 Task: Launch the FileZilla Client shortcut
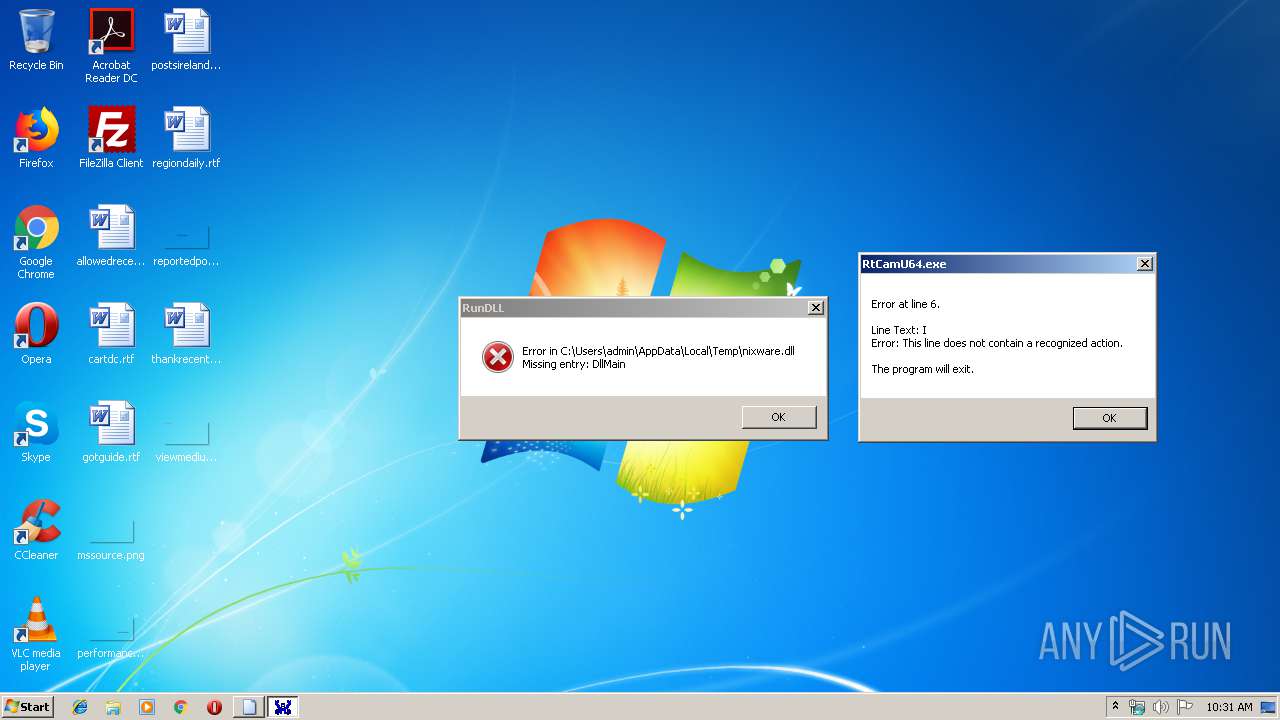[x=111, y=138]
